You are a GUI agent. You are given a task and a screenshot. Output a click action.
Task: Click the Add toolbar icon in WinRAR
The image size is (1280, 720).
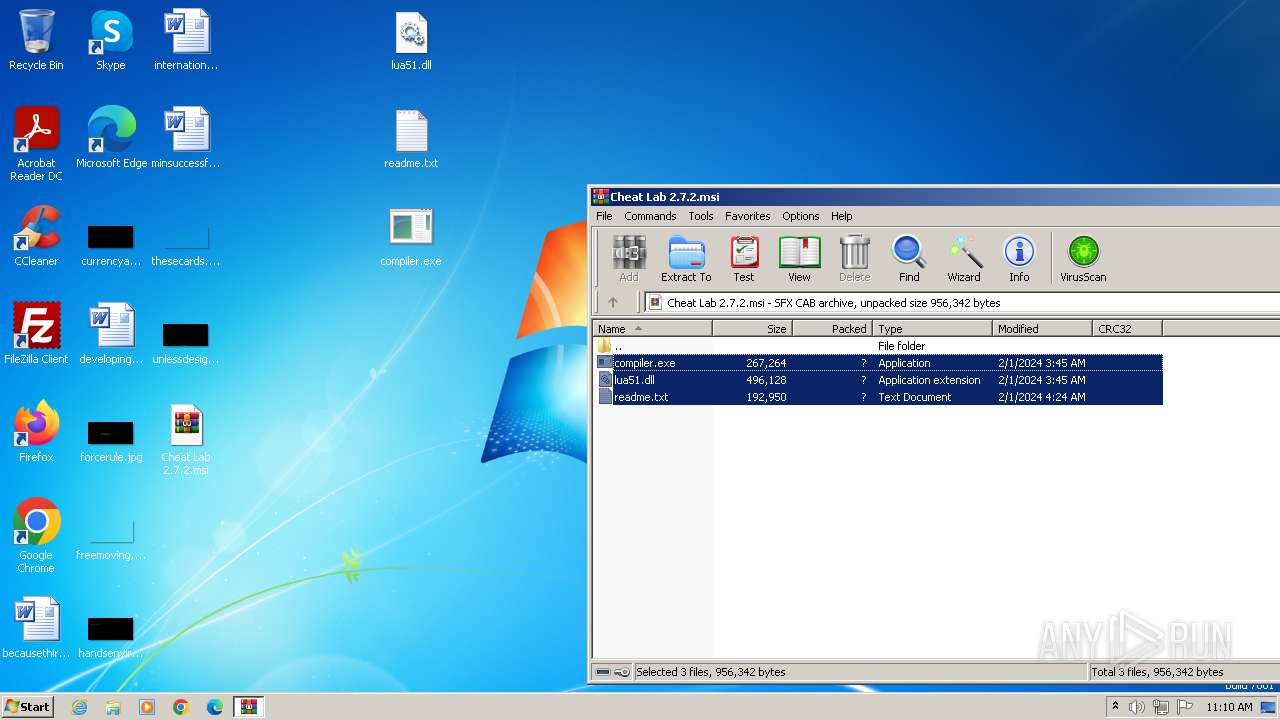point(628,259)
